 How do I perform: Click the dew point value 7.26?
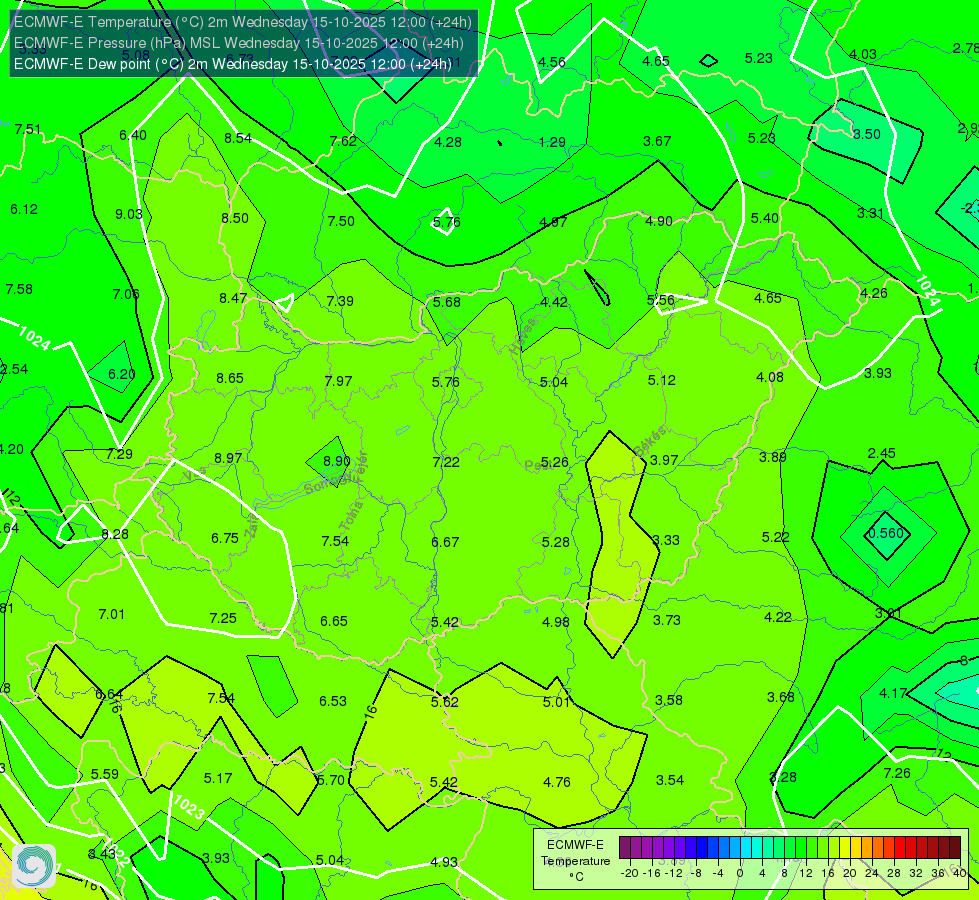(897, 773)
